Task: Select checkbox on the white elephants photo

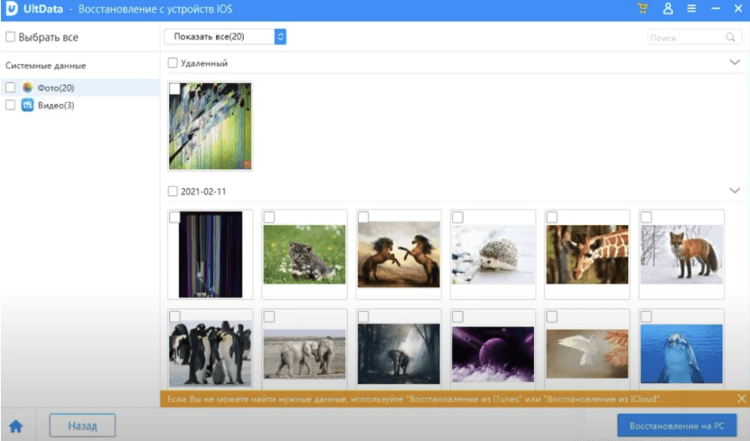Action: point(269,317)
